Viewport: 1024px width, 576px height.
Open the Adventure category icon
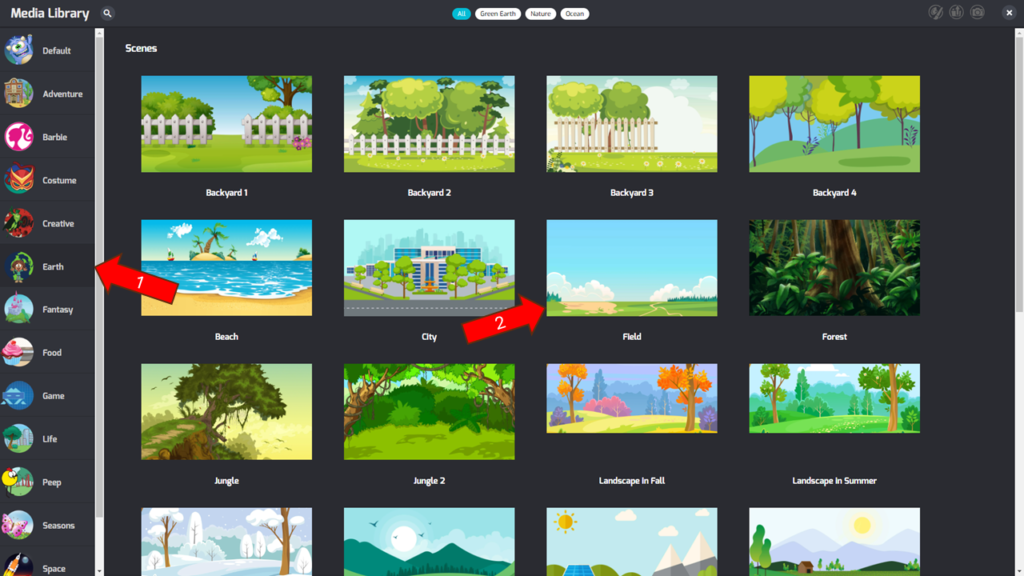point(19,94)
